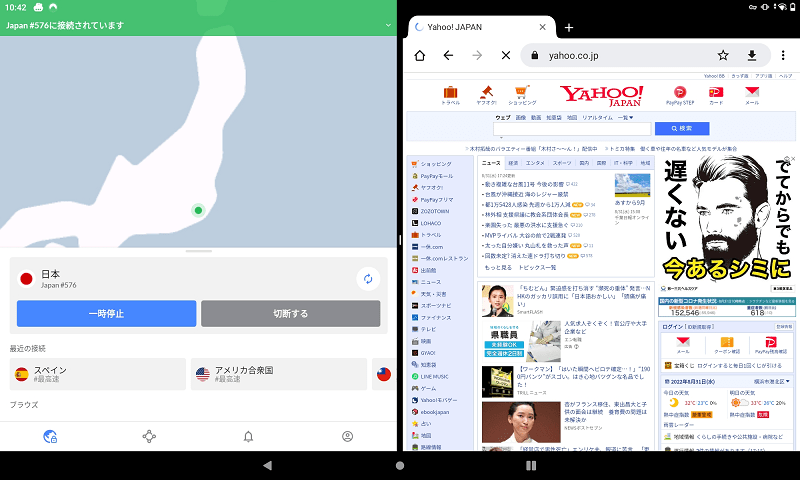Select the ウェブ search category
The image size is (800, 480).
coord(503,118)
